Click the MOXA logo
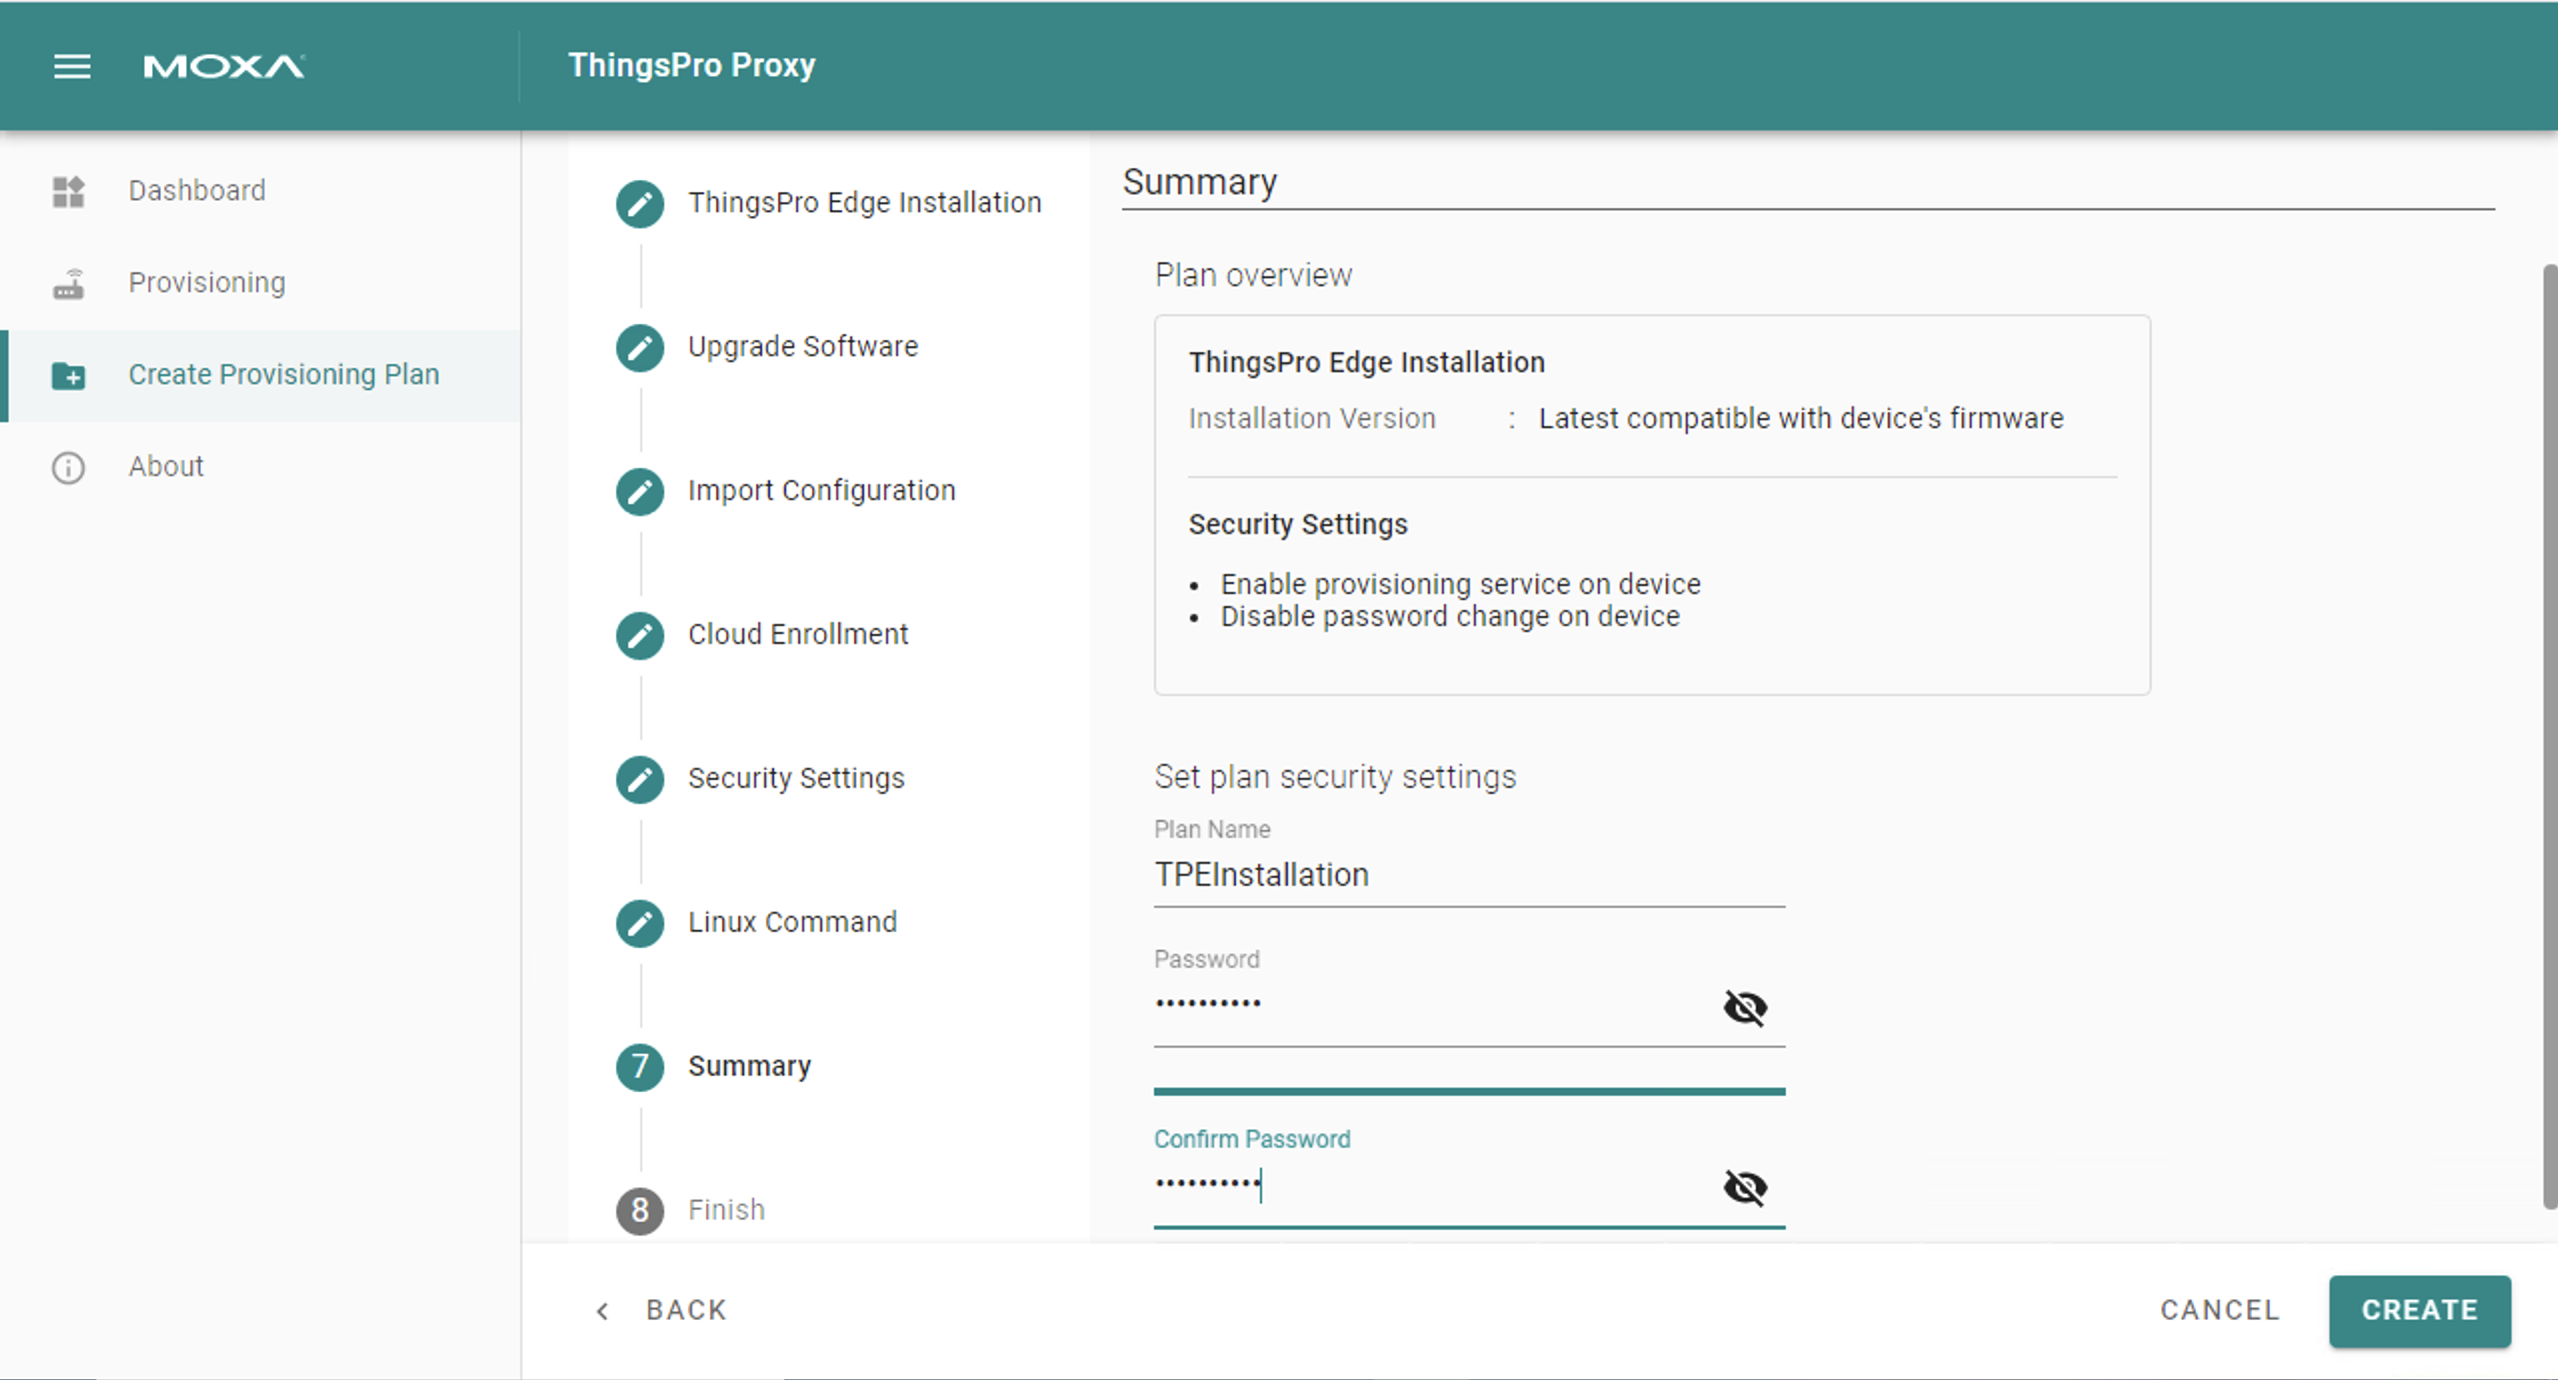Image resolution: width=2558 pixels, height=1380 pixels. pos(224,66)
